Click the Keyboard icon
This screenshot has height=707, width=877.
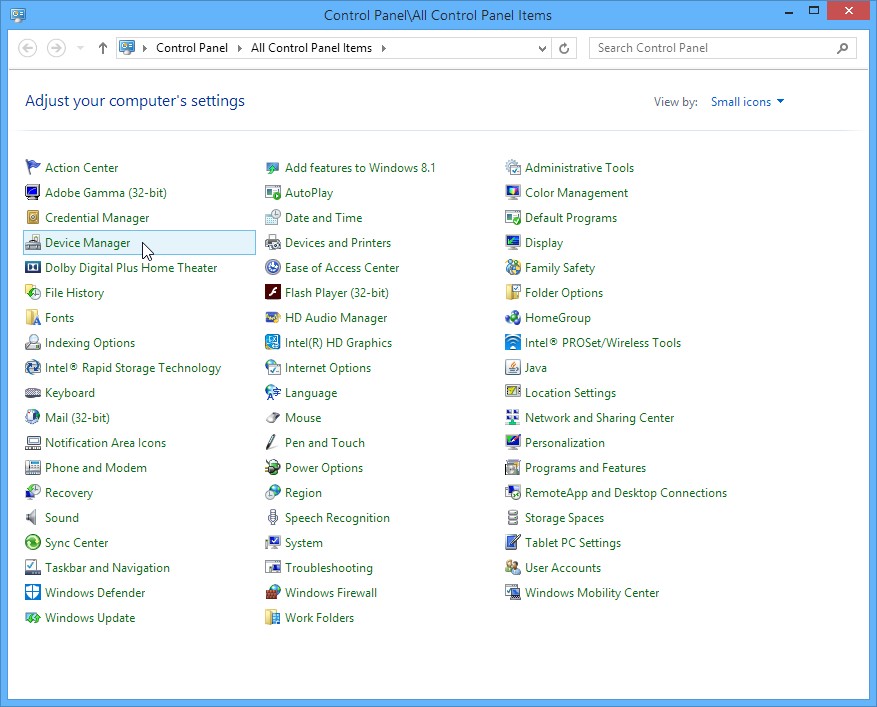[33, 393]
